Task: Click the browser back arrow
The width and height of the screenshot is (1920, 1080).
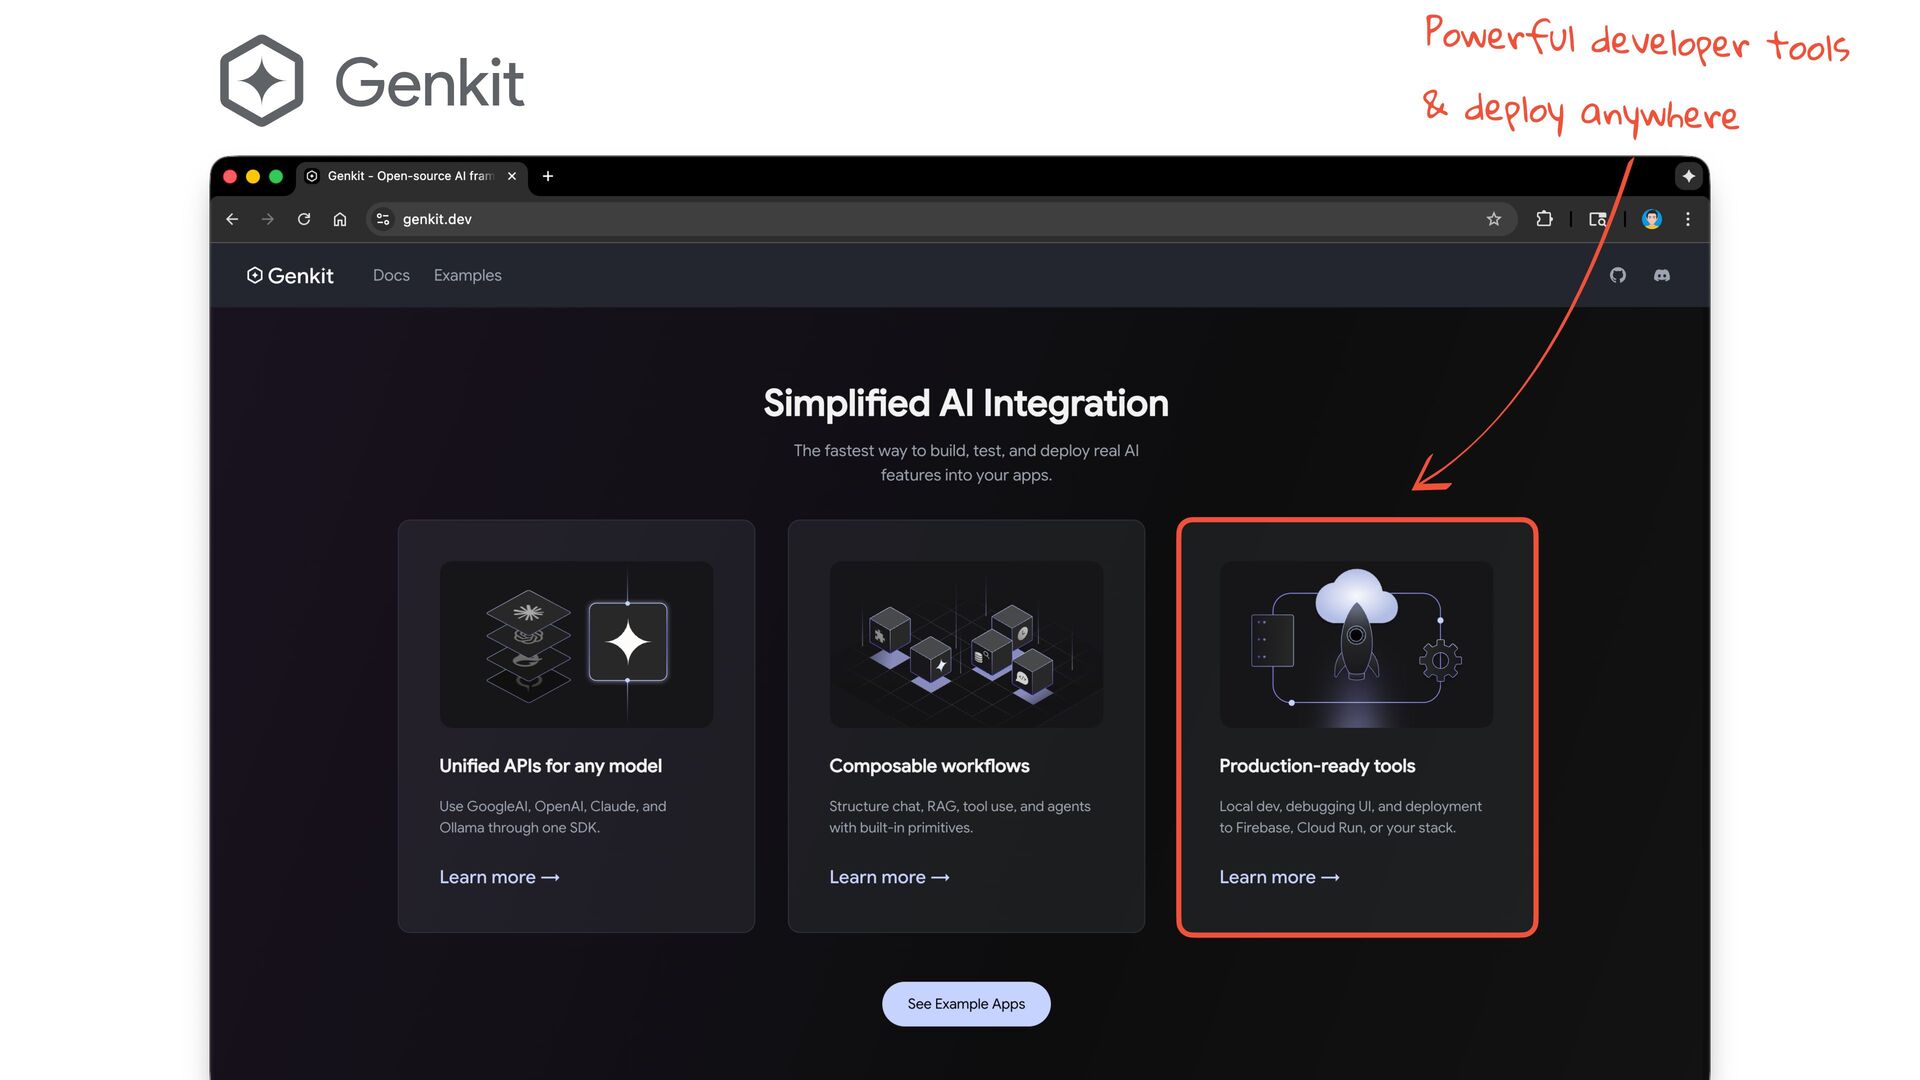Action: coord(232,219)
